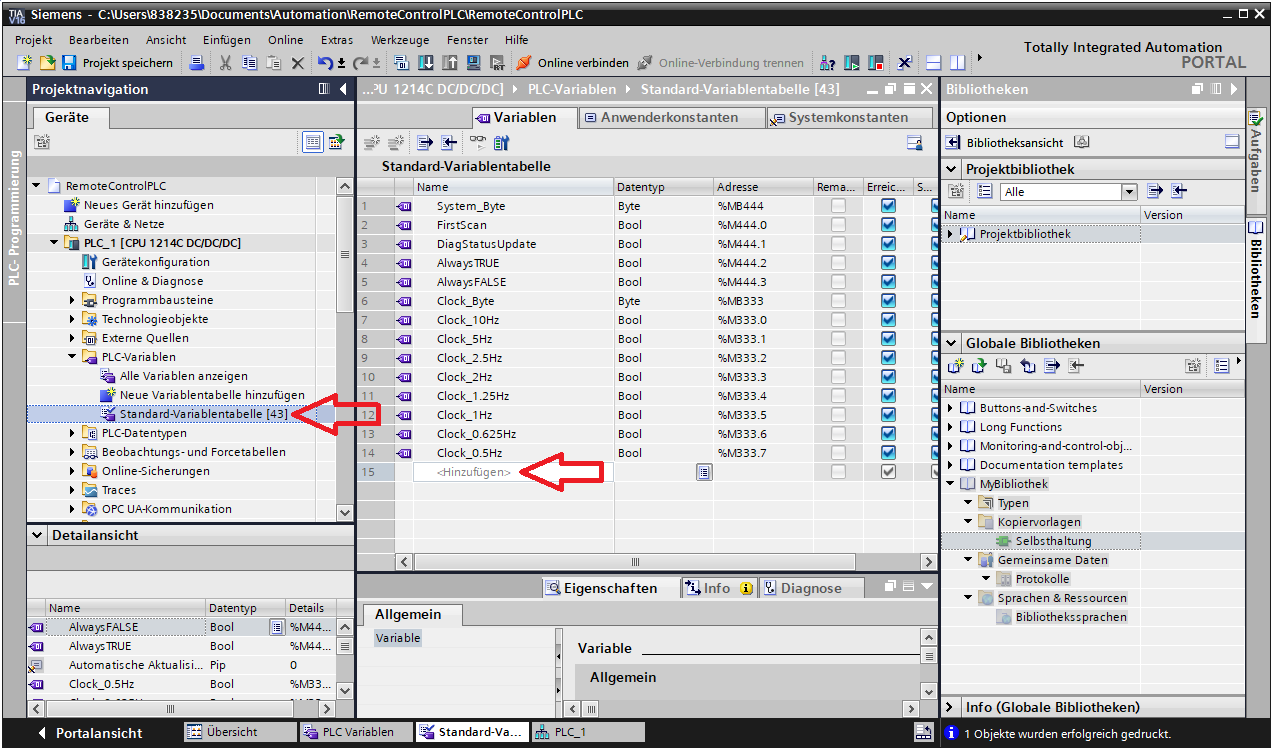This screenshot has height=750, width=1273.
Task: Expand the Buttons-and-Switches library
Action: coord(951,408)
